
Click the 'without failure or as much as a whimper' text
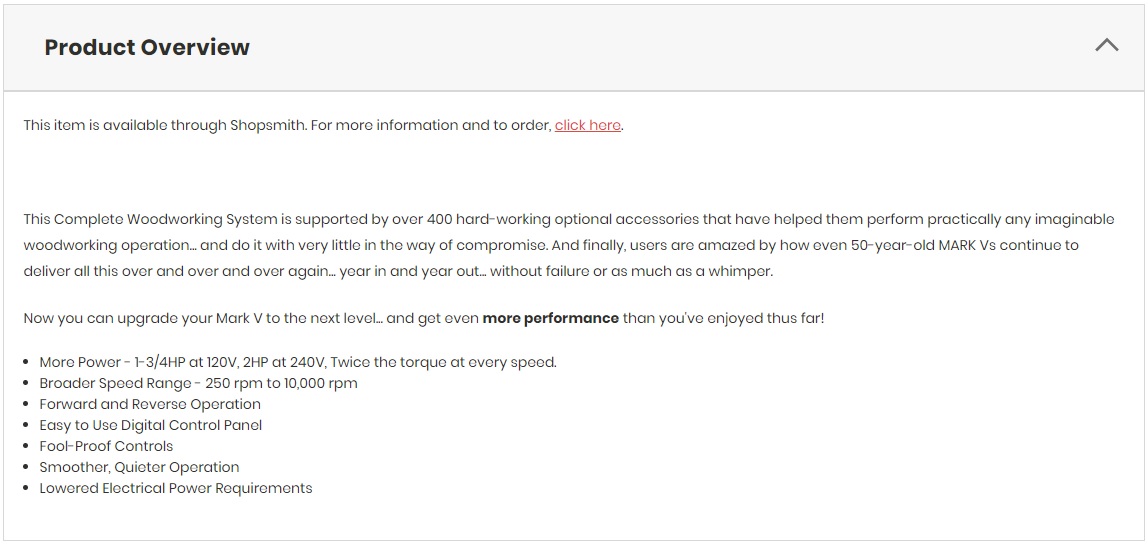pos(631,272)
